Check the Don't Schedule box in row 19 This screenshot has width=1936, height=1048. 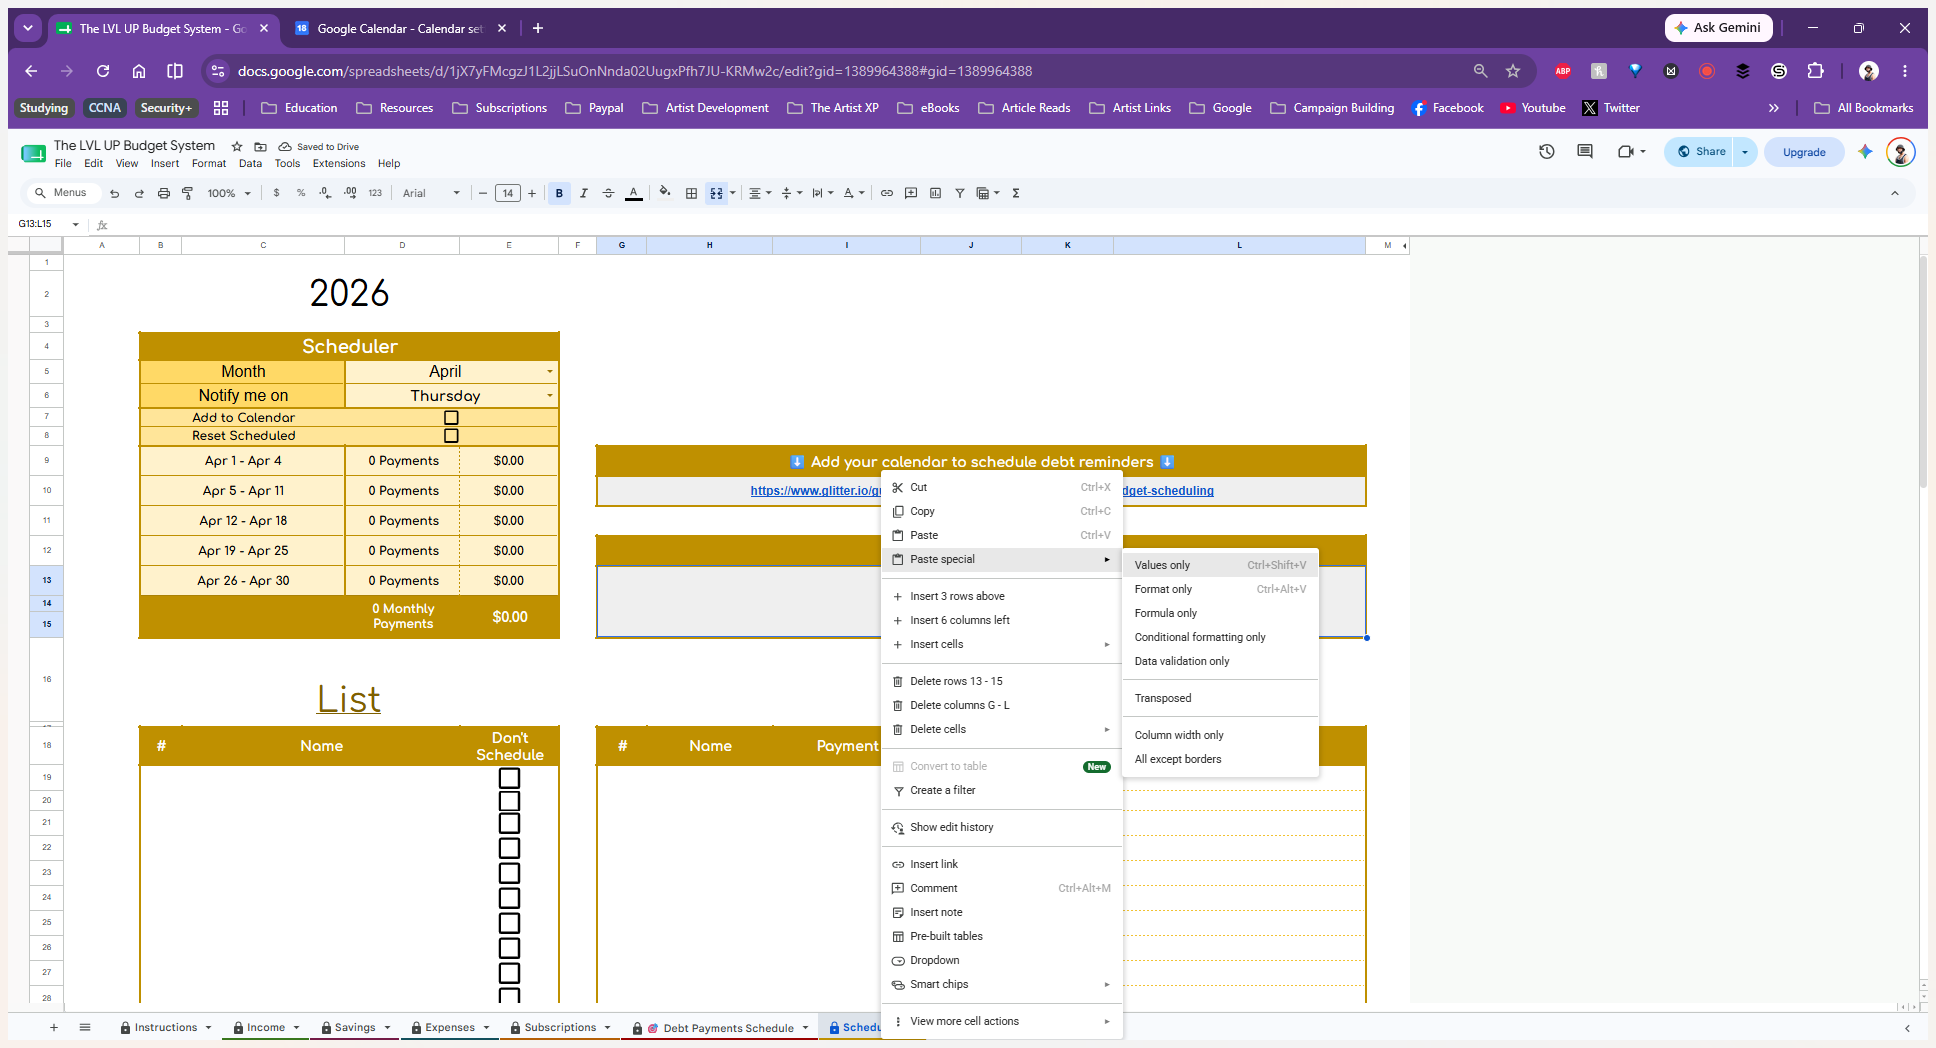tap(510, 778)
